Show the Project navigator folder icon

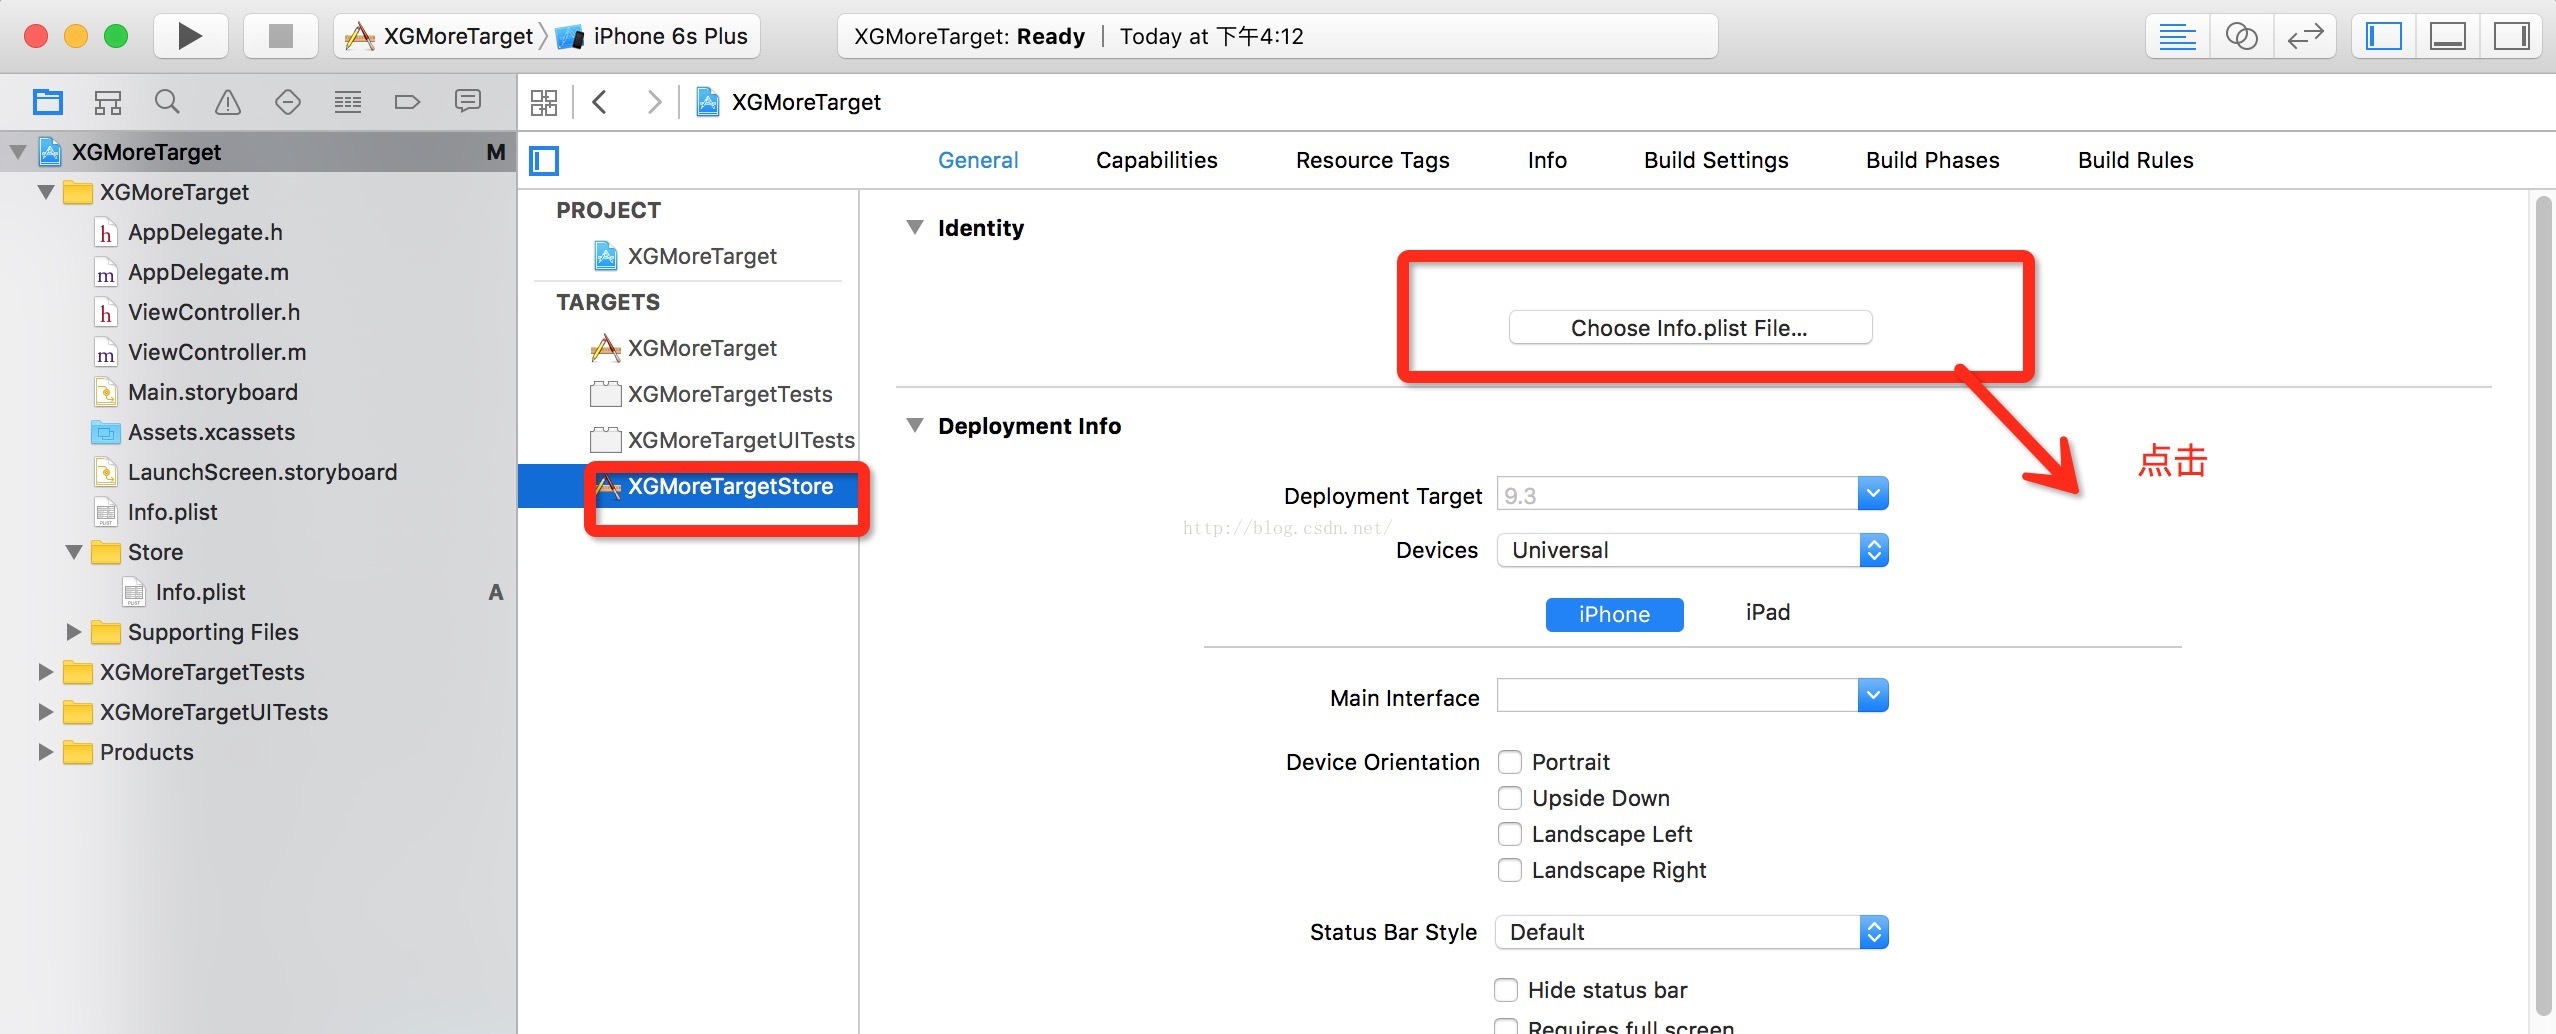click(x=47, y=102)
